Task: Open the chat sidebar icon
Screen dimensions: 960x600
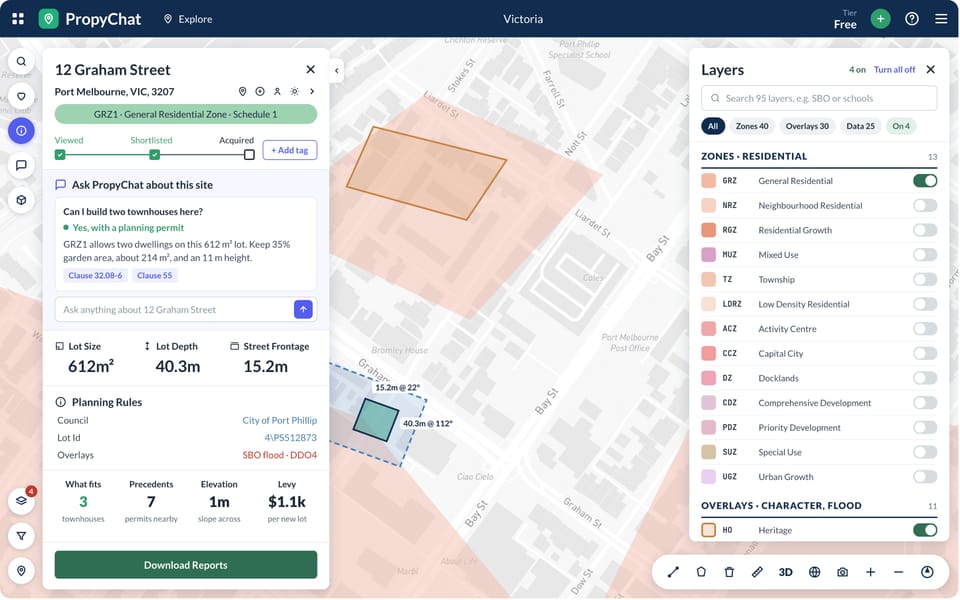Action: tap(21, 165)
